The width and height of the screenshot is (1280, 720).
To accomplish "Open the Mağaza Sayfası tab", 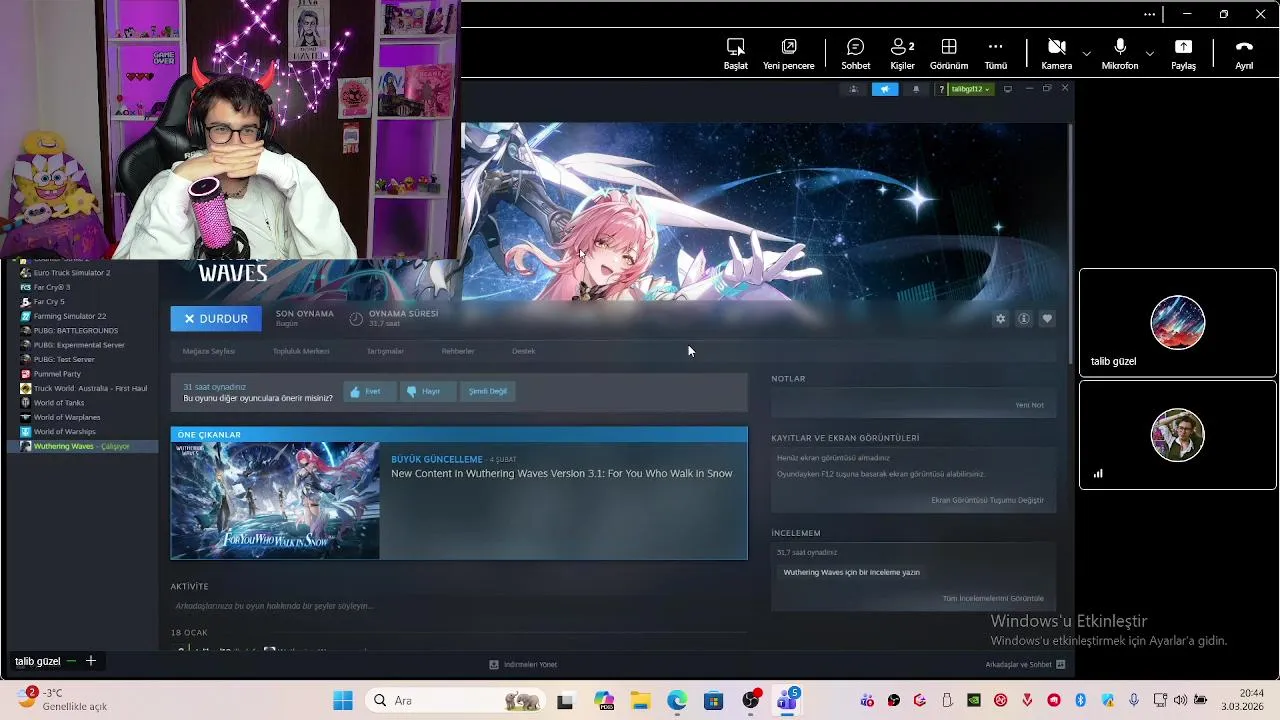I will [x=209, y=351].
